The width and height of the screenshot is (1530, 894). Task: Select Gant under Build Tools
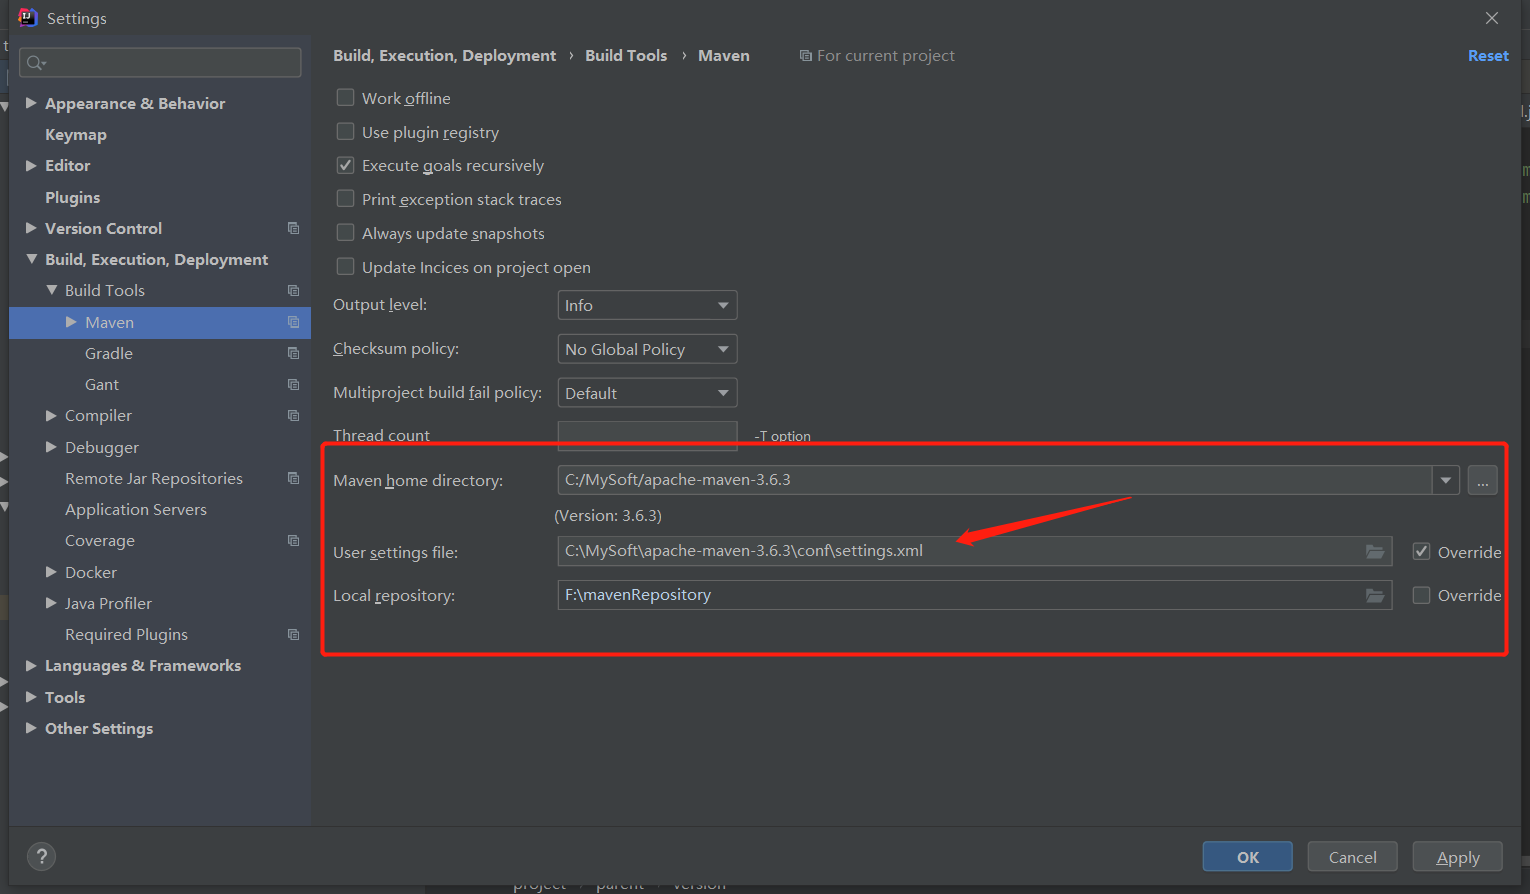tap(102, 384)
